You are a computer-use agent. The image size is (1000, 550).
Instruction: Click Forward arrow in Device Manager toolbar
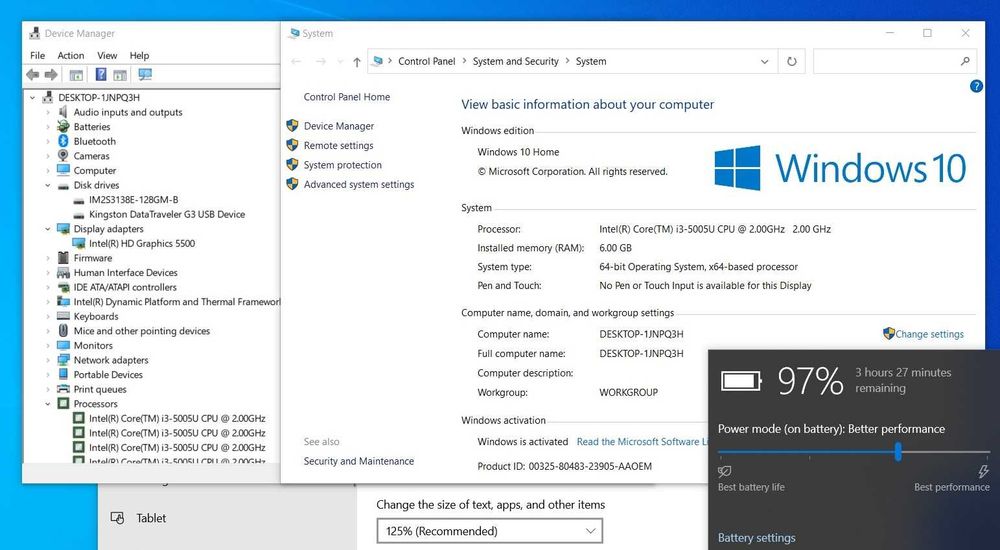click(x=51, y=75)
